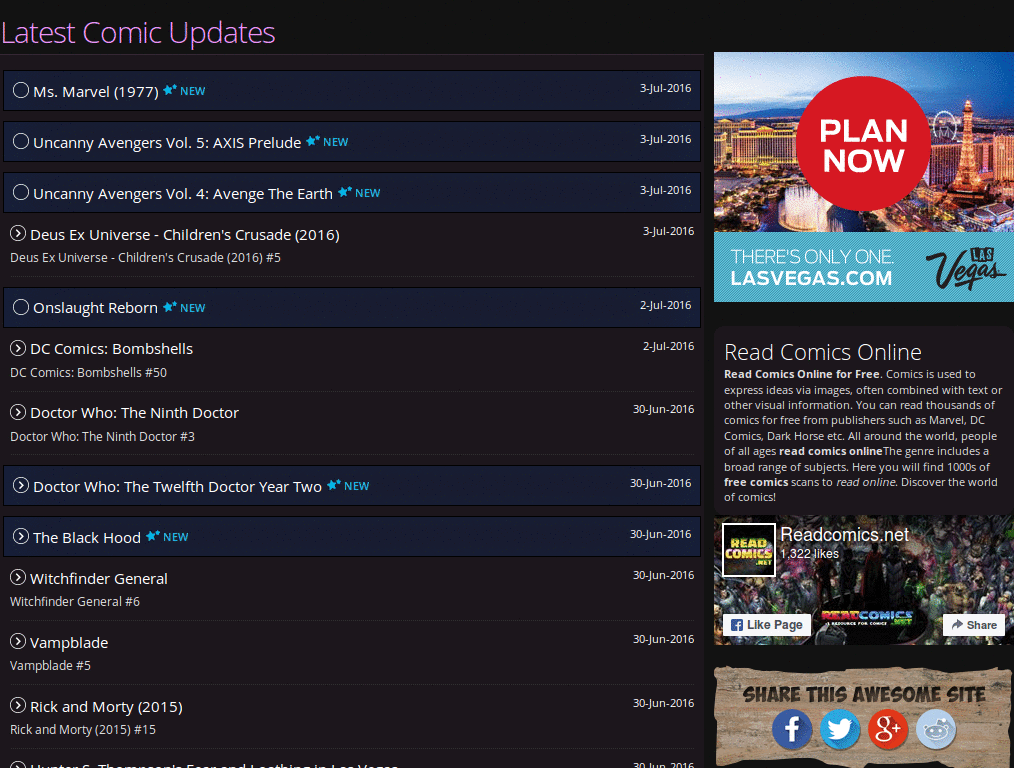
Task: Click the PLAN NOW Las Vegas ad
Action: (x=863, y=144)
